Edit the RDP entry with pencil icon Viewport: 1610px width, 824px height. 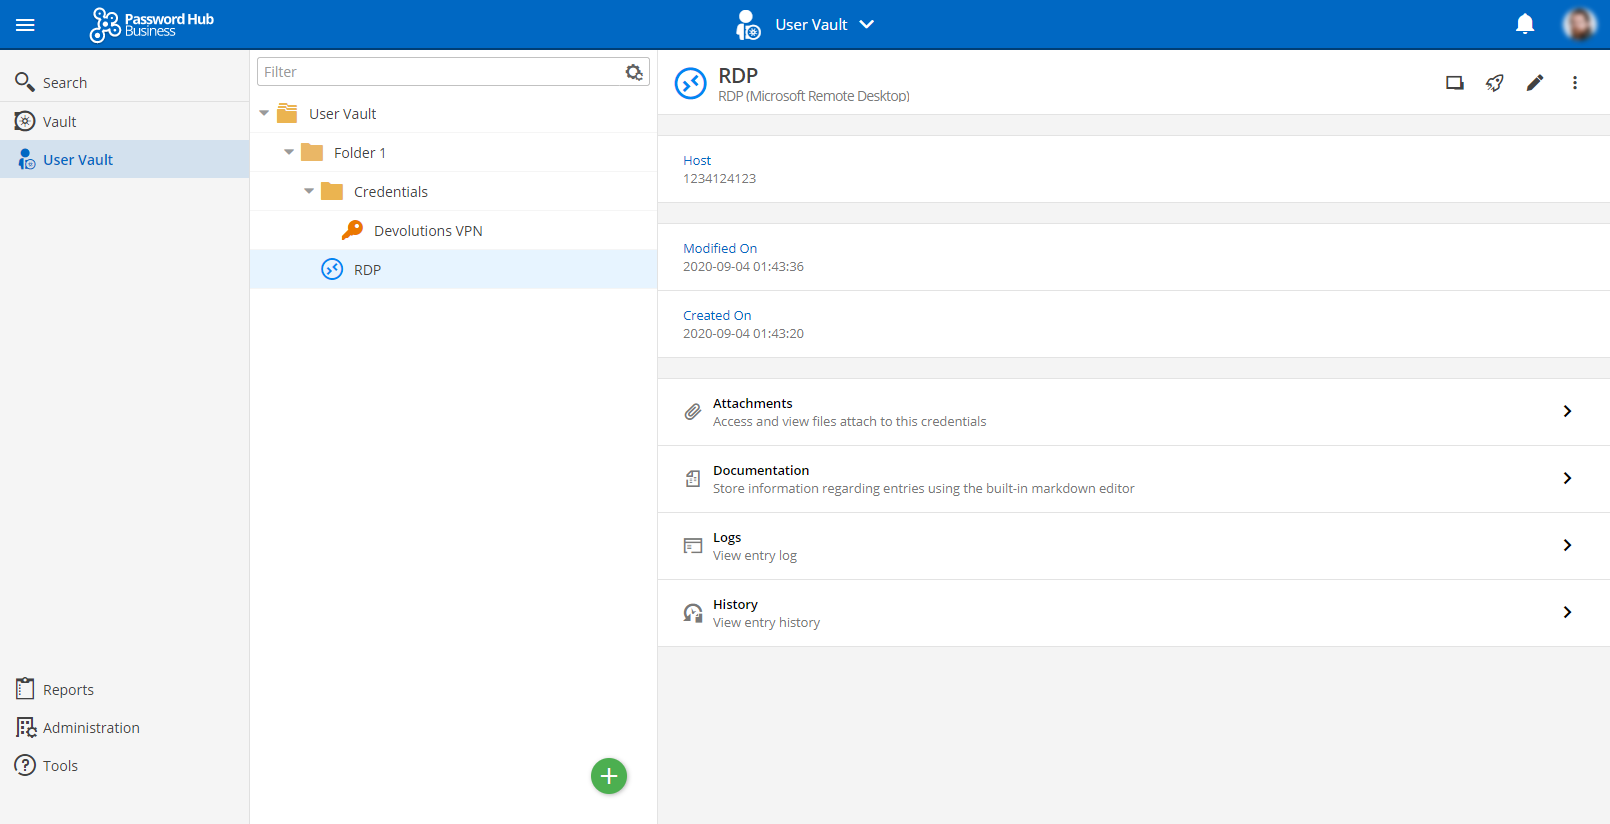click(1535, 83)
